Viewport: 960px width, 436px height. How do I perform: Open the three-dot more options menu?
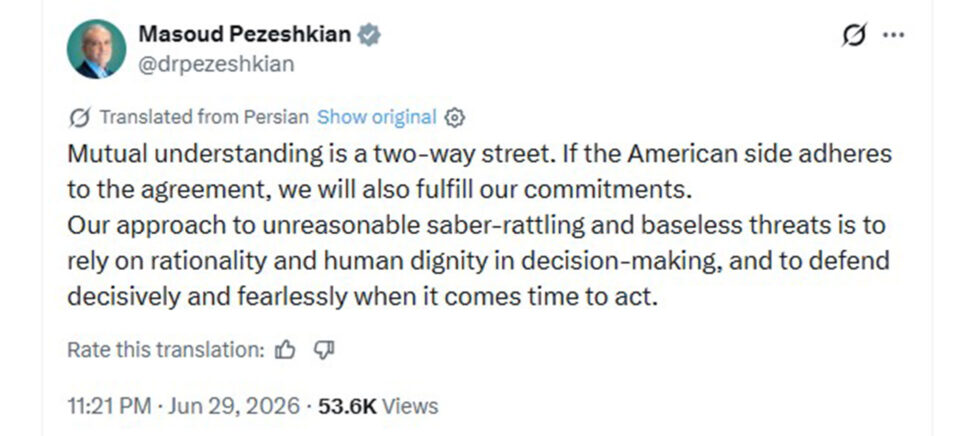point(893,35)
